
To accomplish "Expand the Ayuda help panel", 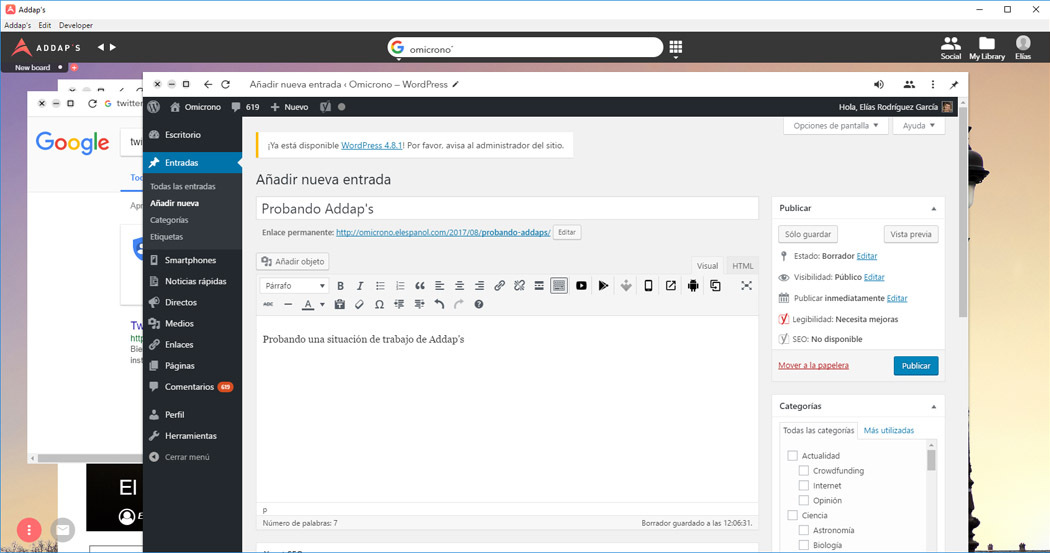I will point(918,126).
